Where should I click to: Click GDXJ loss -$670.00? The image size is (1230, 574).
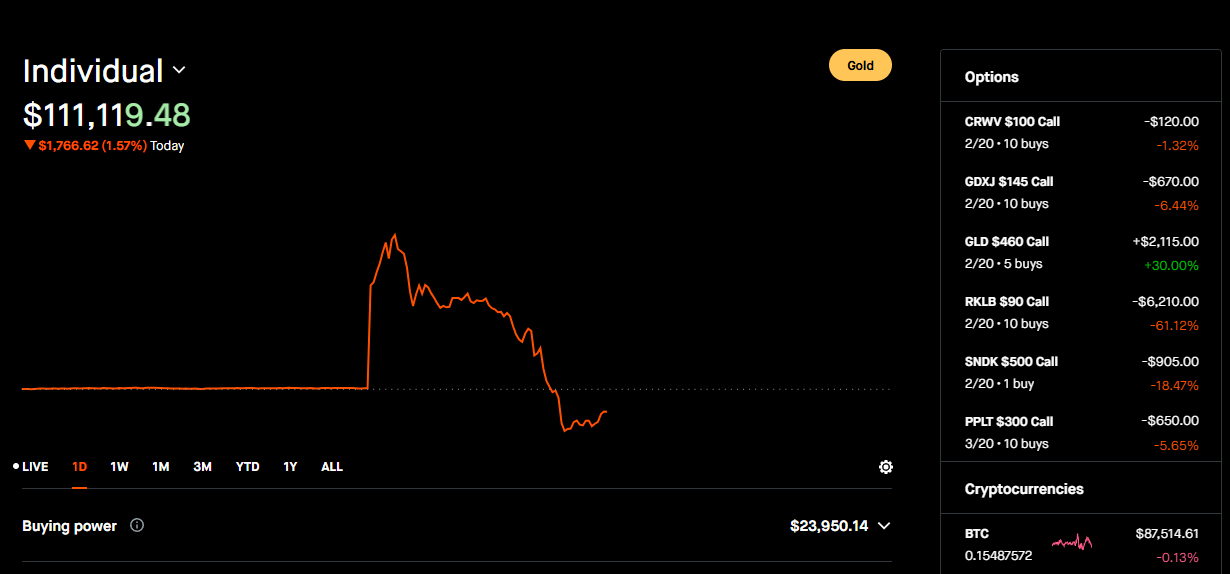1172,182
